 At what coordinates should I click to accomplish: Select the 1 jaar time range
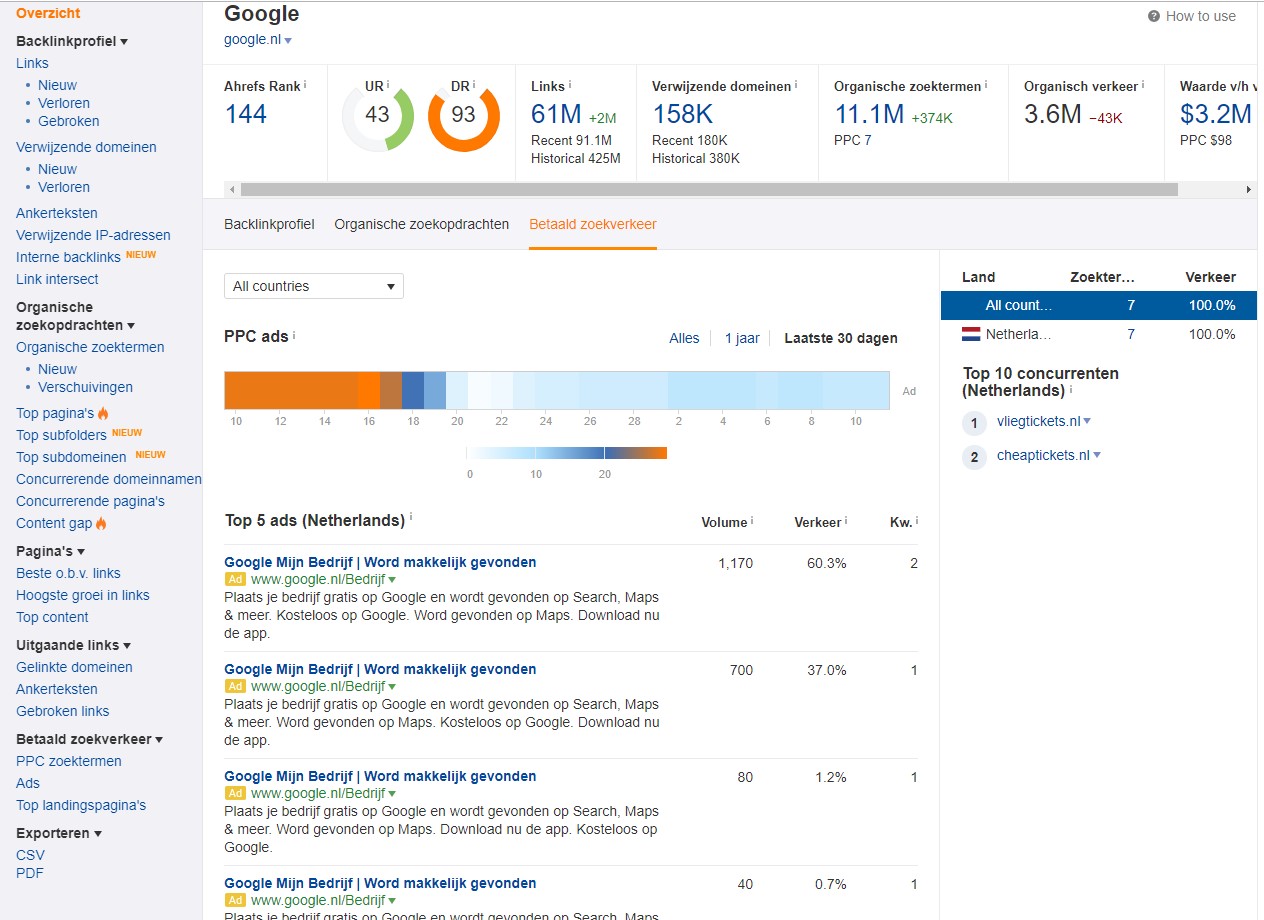[742, 338]
